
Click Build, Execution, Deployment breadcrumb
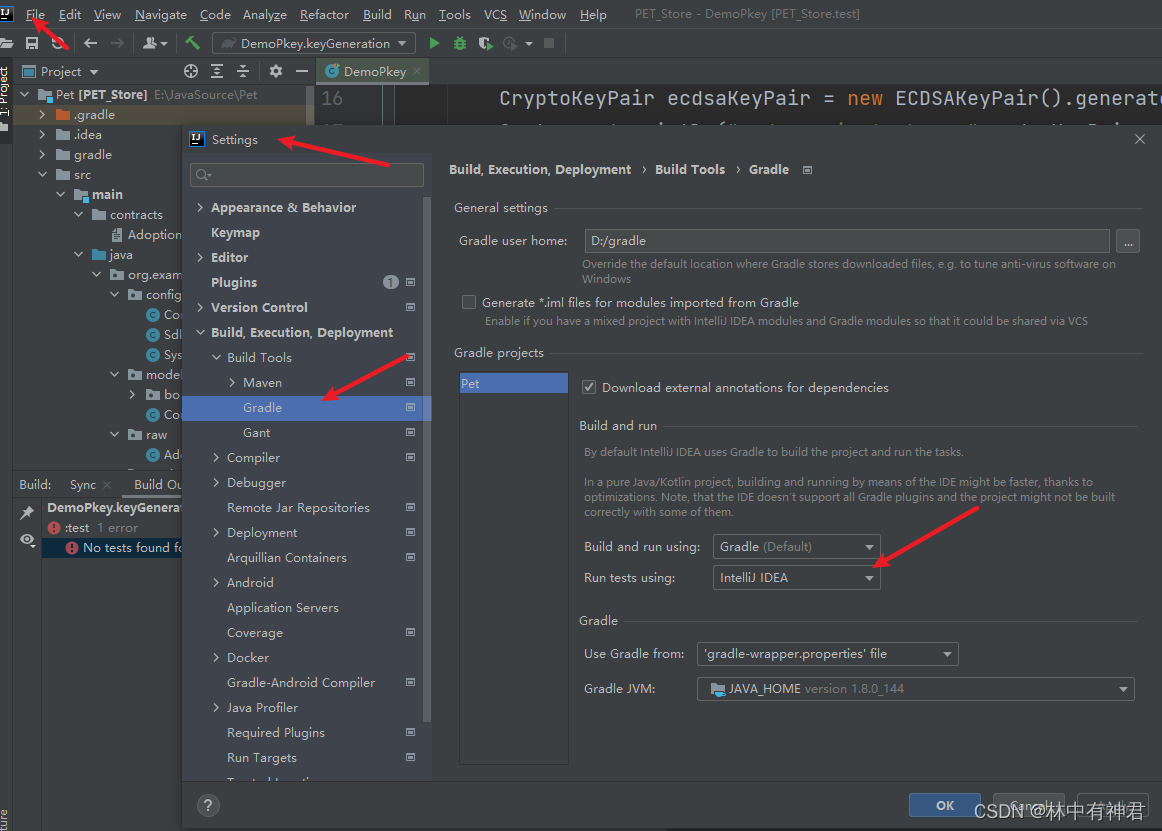point(540,170)
